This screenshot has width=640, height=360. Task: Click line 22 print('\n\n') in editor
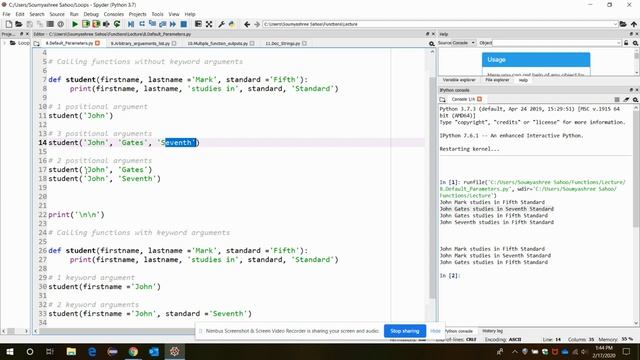(x=76, y=214)
